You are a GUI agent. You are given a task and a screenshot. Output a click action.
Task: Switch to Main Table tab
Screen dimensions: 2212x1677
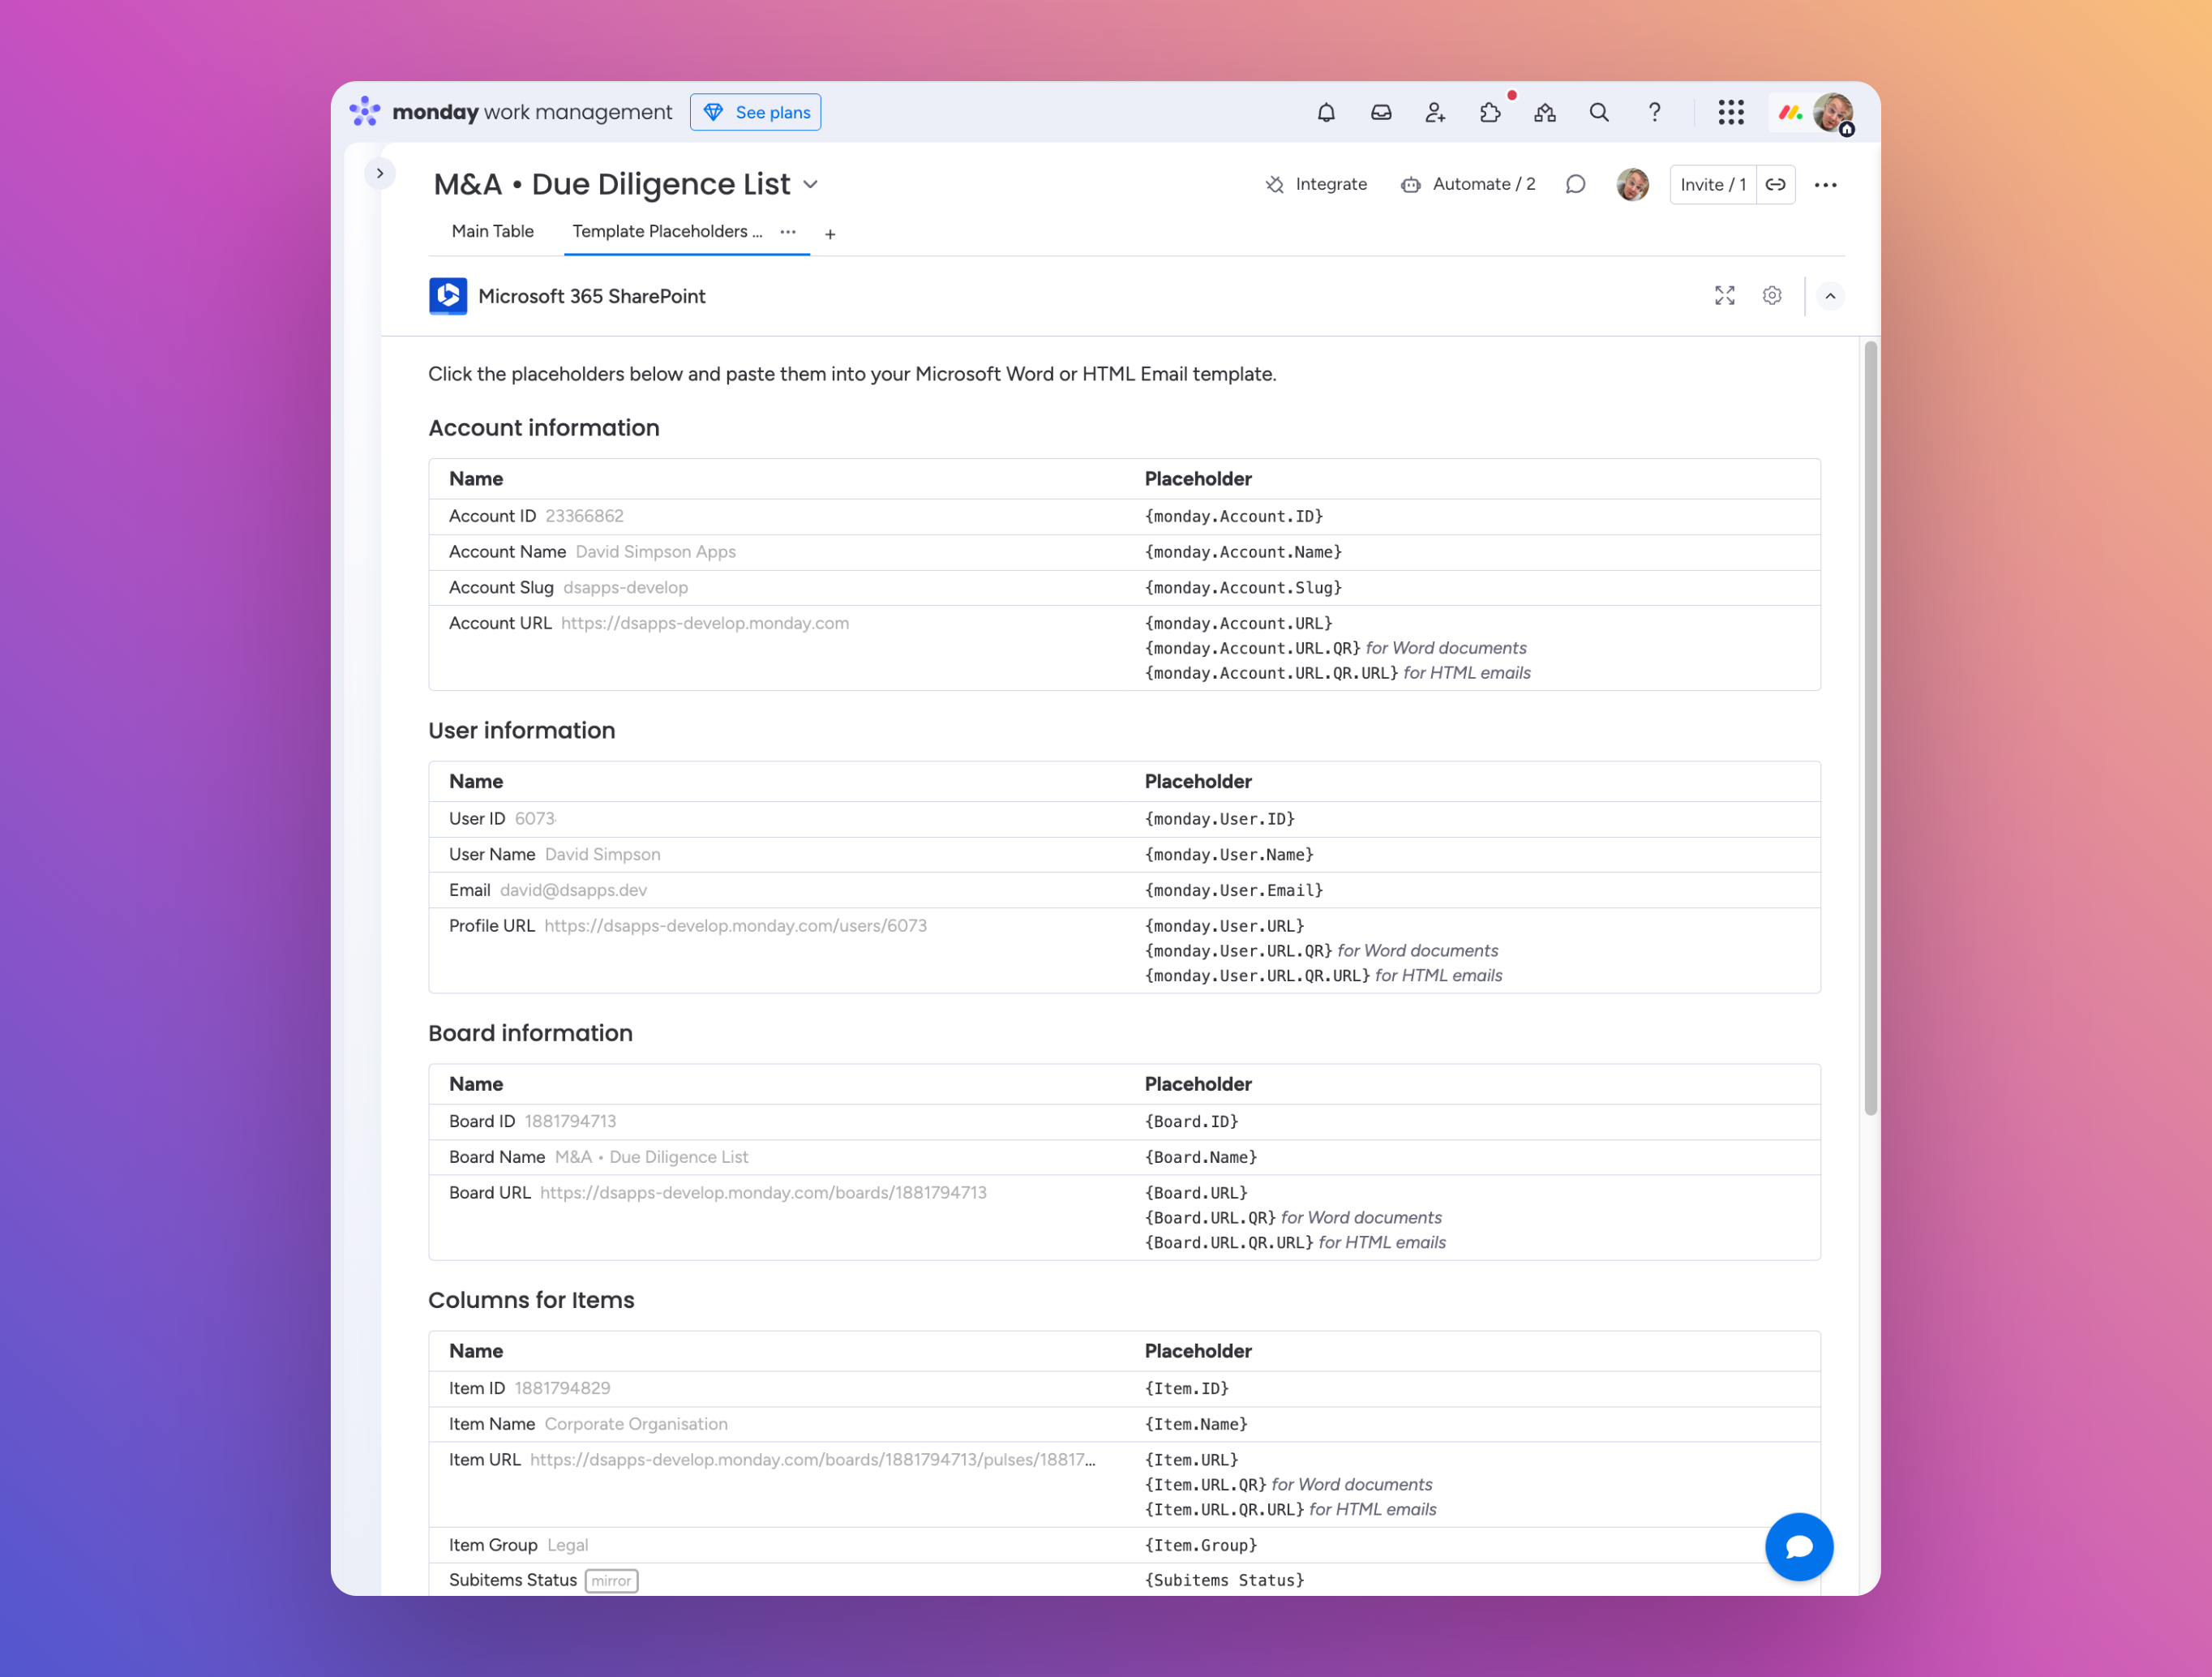coord(492,231)
